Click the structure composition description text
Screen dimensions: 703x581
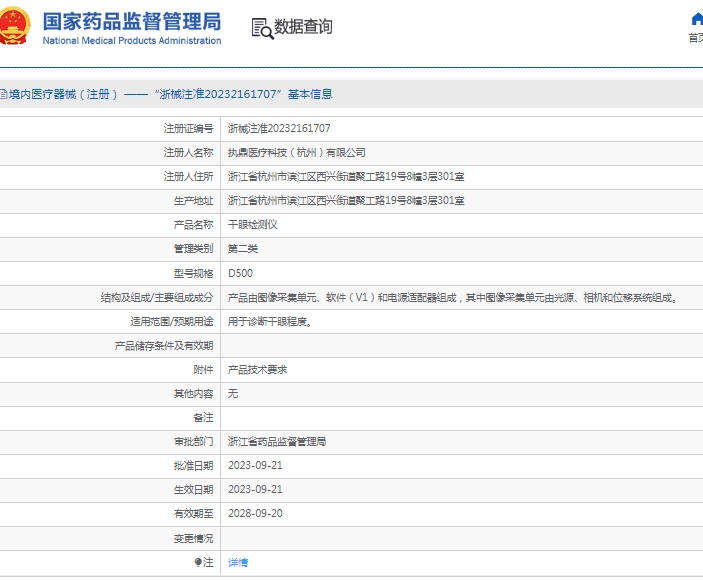click(453, 297)
